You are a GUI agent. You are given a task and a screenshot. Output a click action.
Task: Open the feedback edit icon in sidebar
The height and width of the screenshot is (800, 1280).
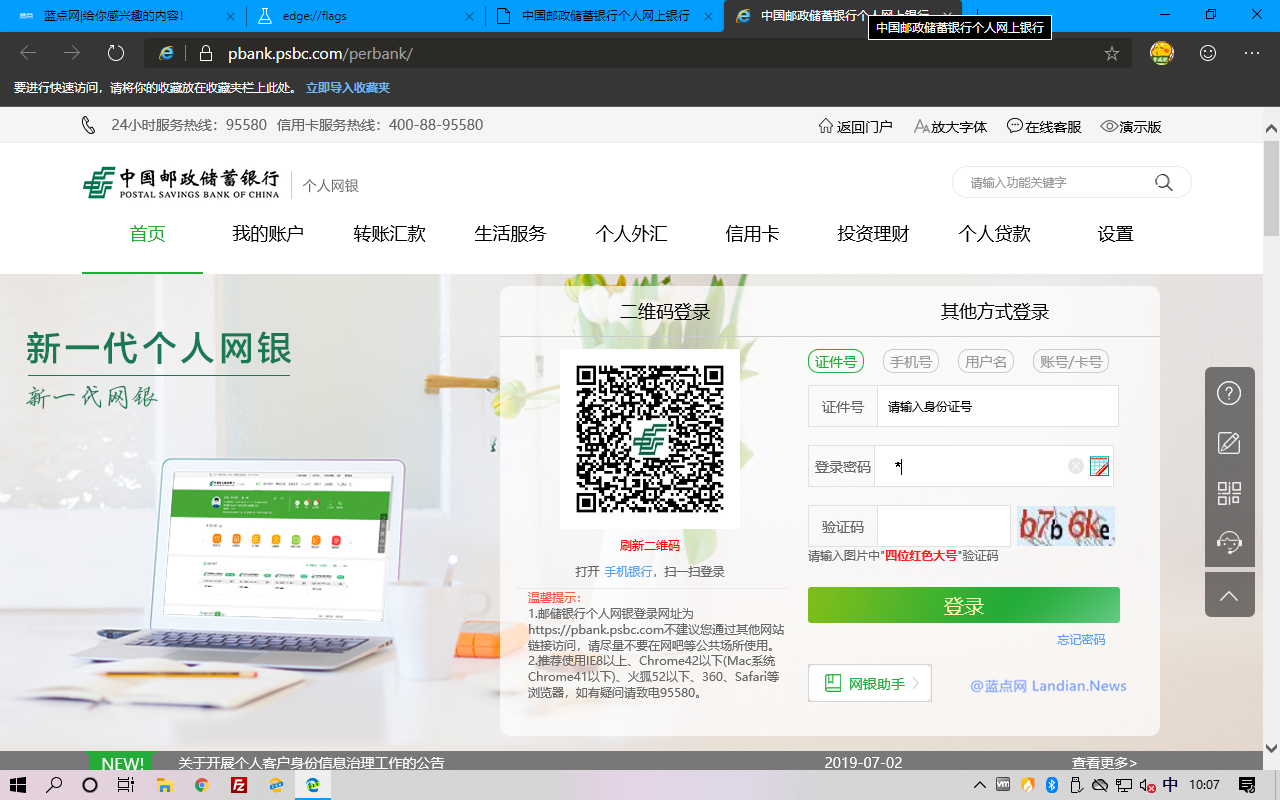[x=1229, y=443]
